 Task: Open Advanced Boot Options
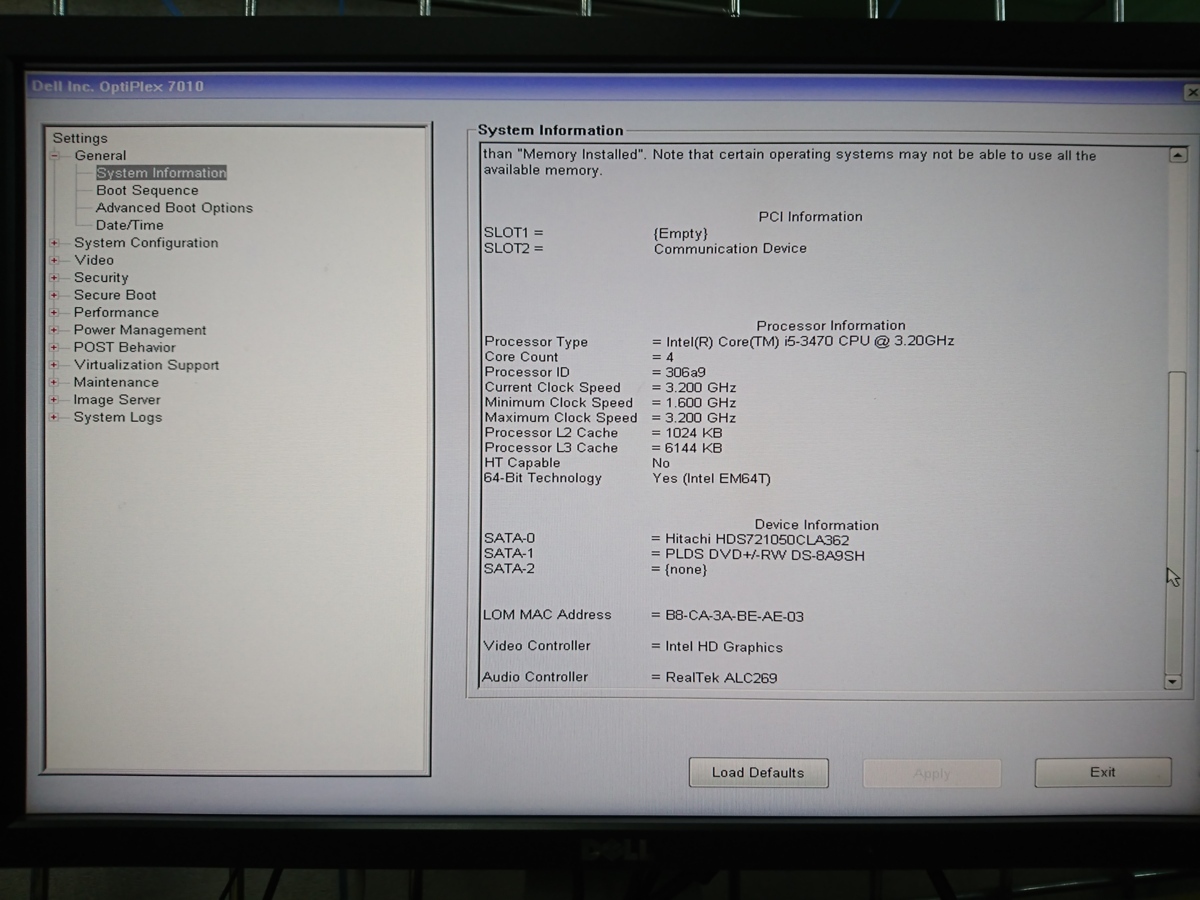(x=174, y=208)
